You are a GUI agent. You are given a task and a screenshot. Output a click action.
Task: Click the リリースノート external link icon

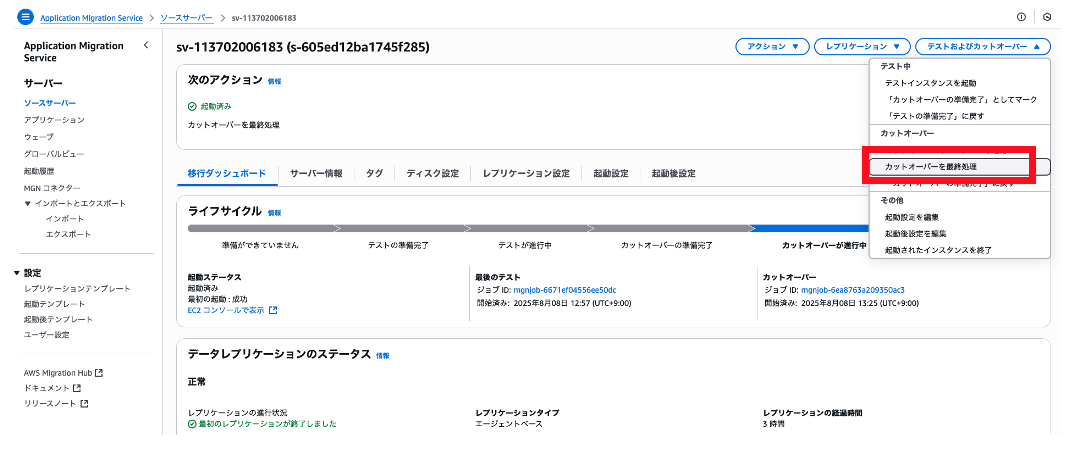[84, 404]
